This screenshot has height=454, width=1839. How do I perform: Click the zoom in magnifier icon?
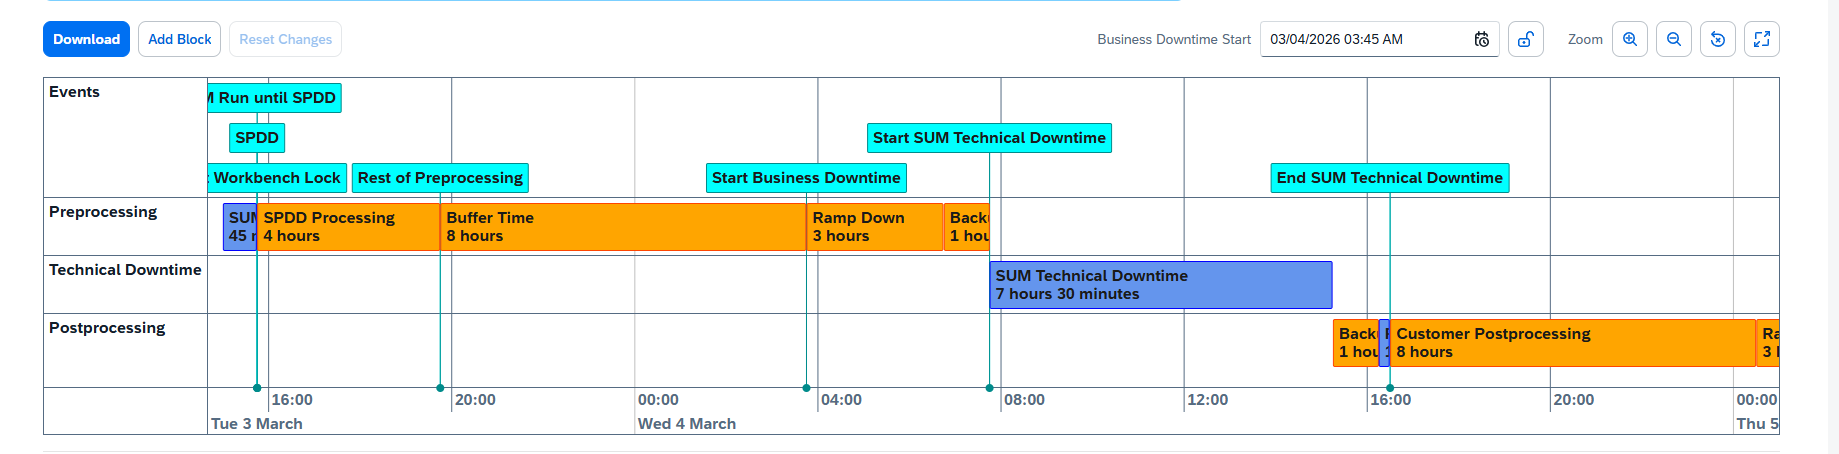click(x=1629, y=39)
